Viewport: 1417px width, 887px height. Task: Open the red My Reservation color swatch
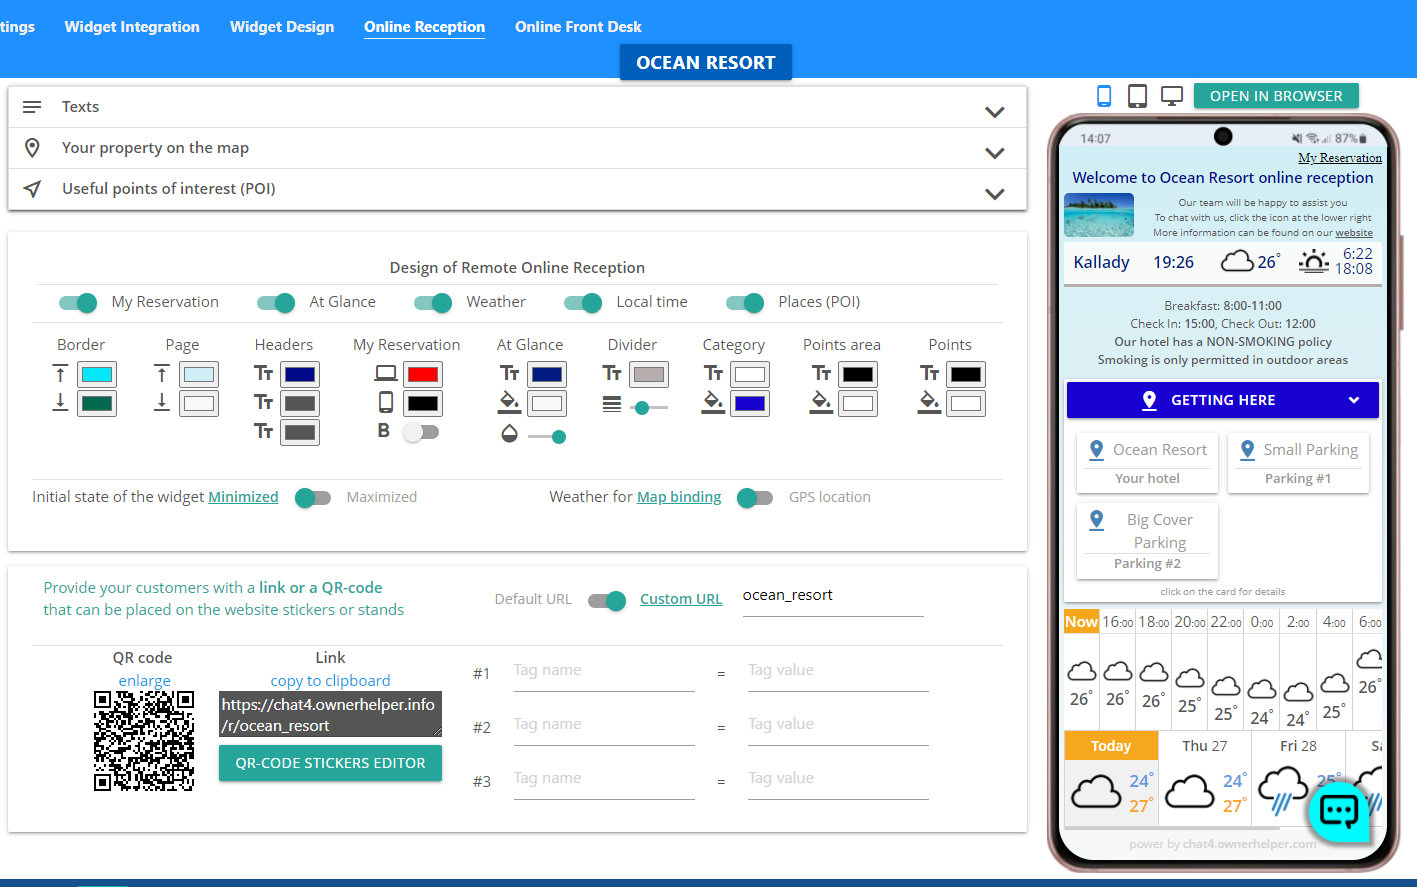point(422,375)
